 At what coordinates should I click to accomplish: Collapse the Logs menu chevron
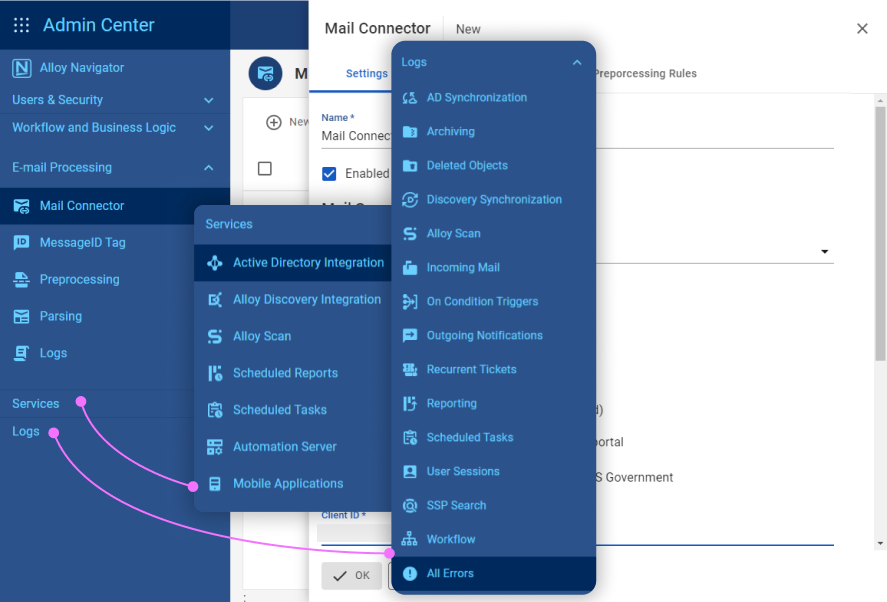pyautogui.click(x=577, y=62)
